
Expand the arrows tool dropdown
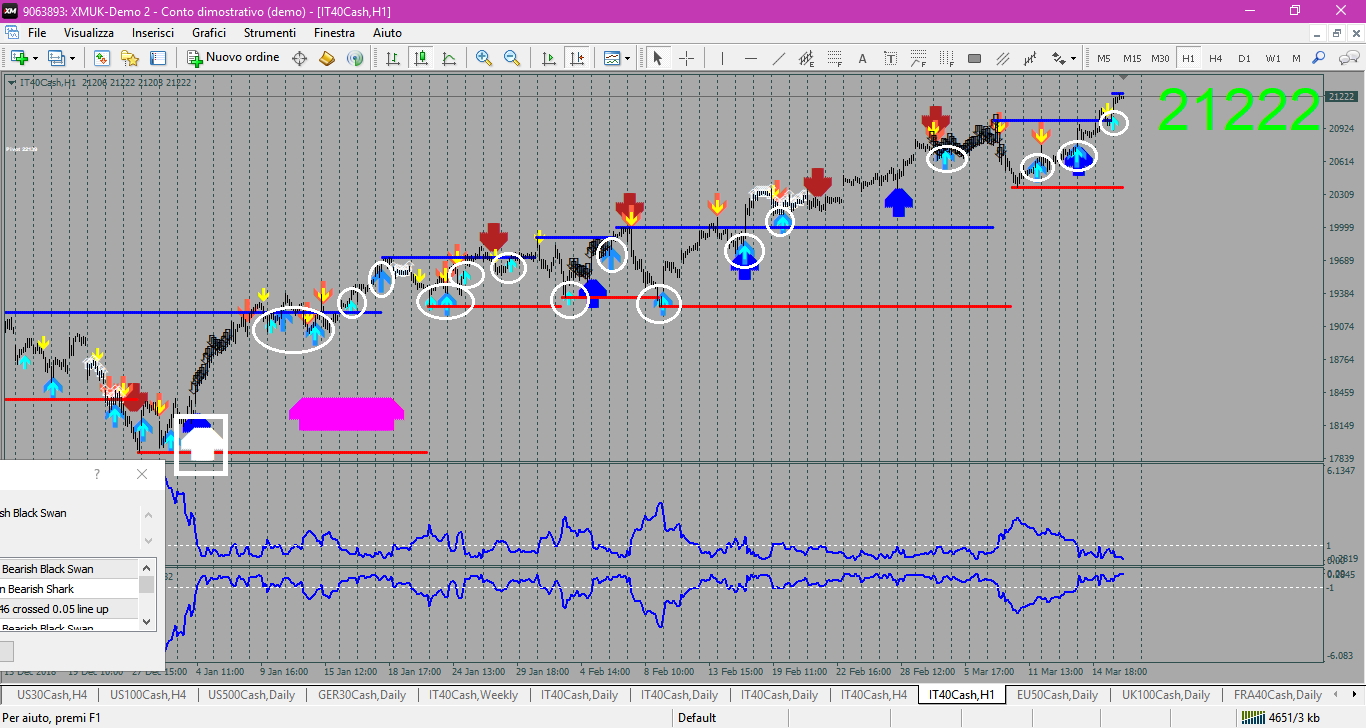pos(1073,58)
